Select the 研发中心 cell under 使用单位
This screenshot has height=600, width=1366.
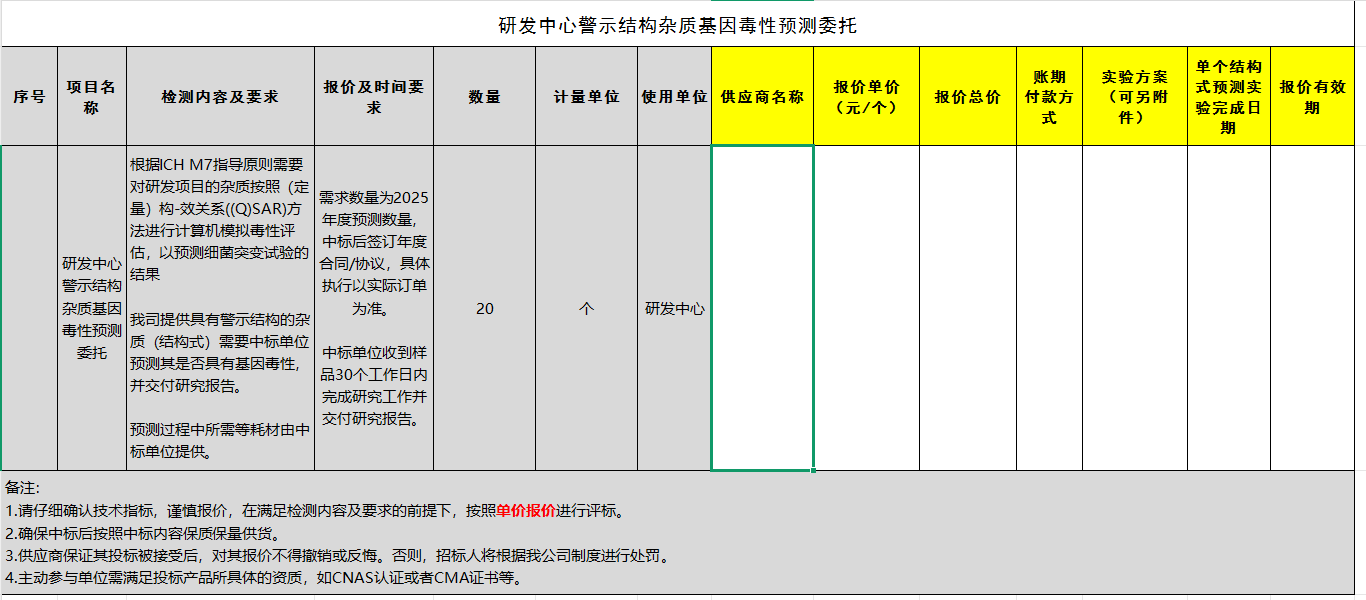(x=675, y=309)
